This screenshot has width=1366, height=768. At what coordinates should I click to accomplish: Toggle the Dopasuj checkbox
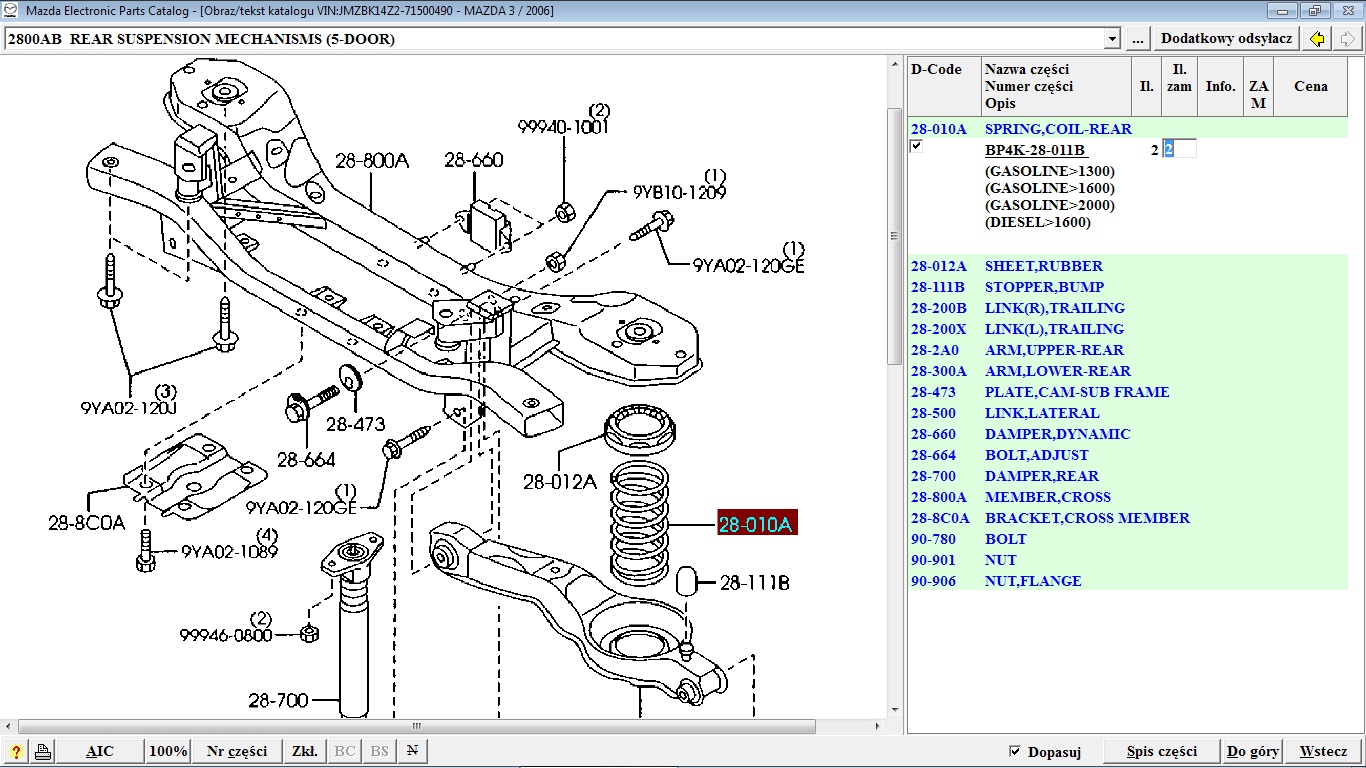pyautogui.click(x=1016, y=751)
